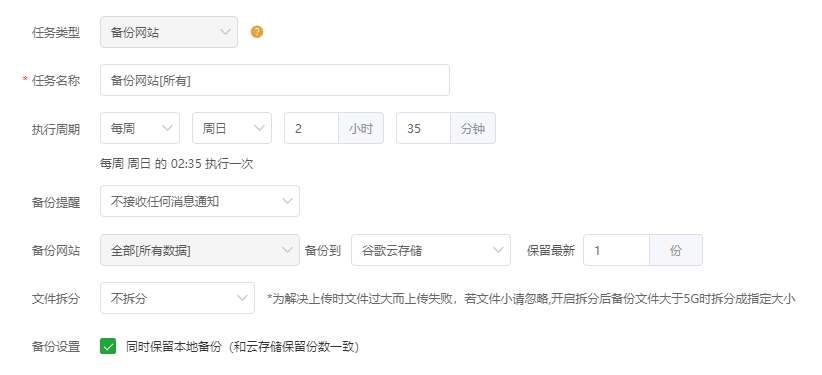Click the orange help question mark icon
This screenshot has height=375, width=822.
(x=257, y=32)
